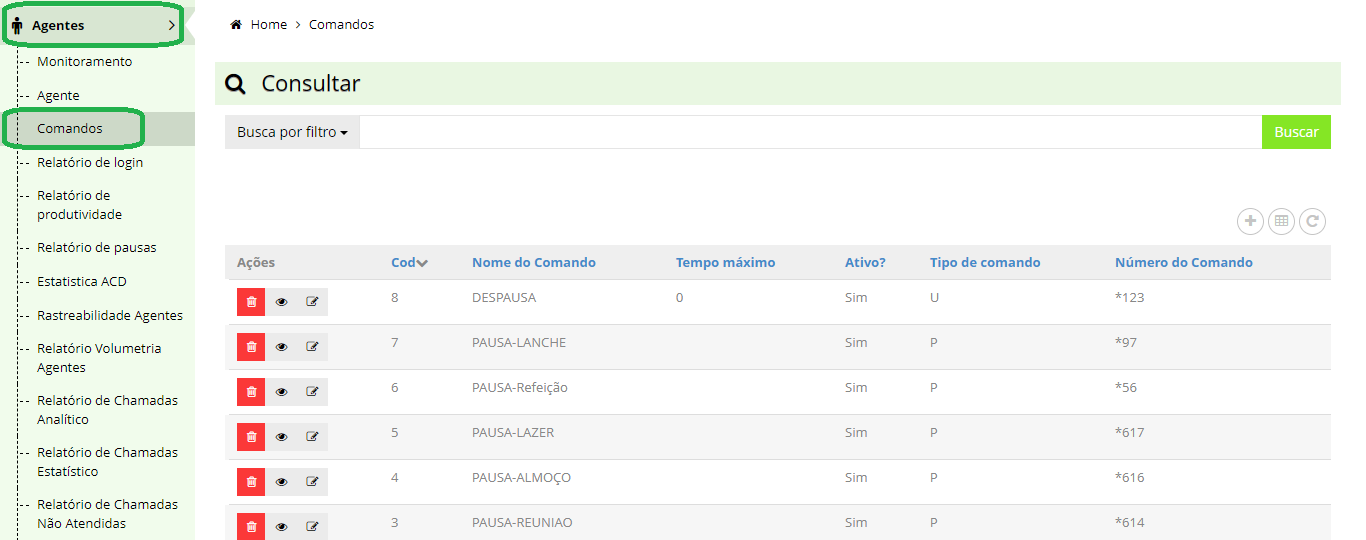Click the PAUSA-LAZER name cell
This screenshot has width=1366, height=540.
tap(513, 432)
